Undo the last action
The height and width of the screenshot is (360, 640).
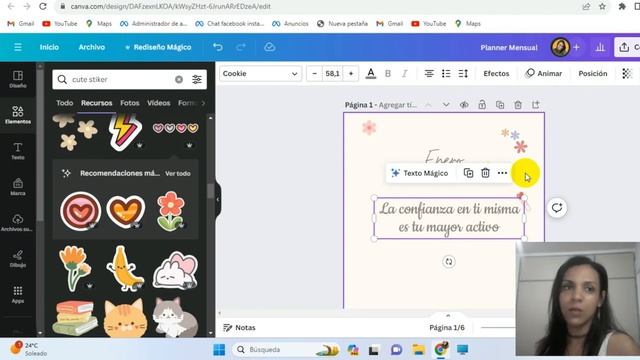218,47
